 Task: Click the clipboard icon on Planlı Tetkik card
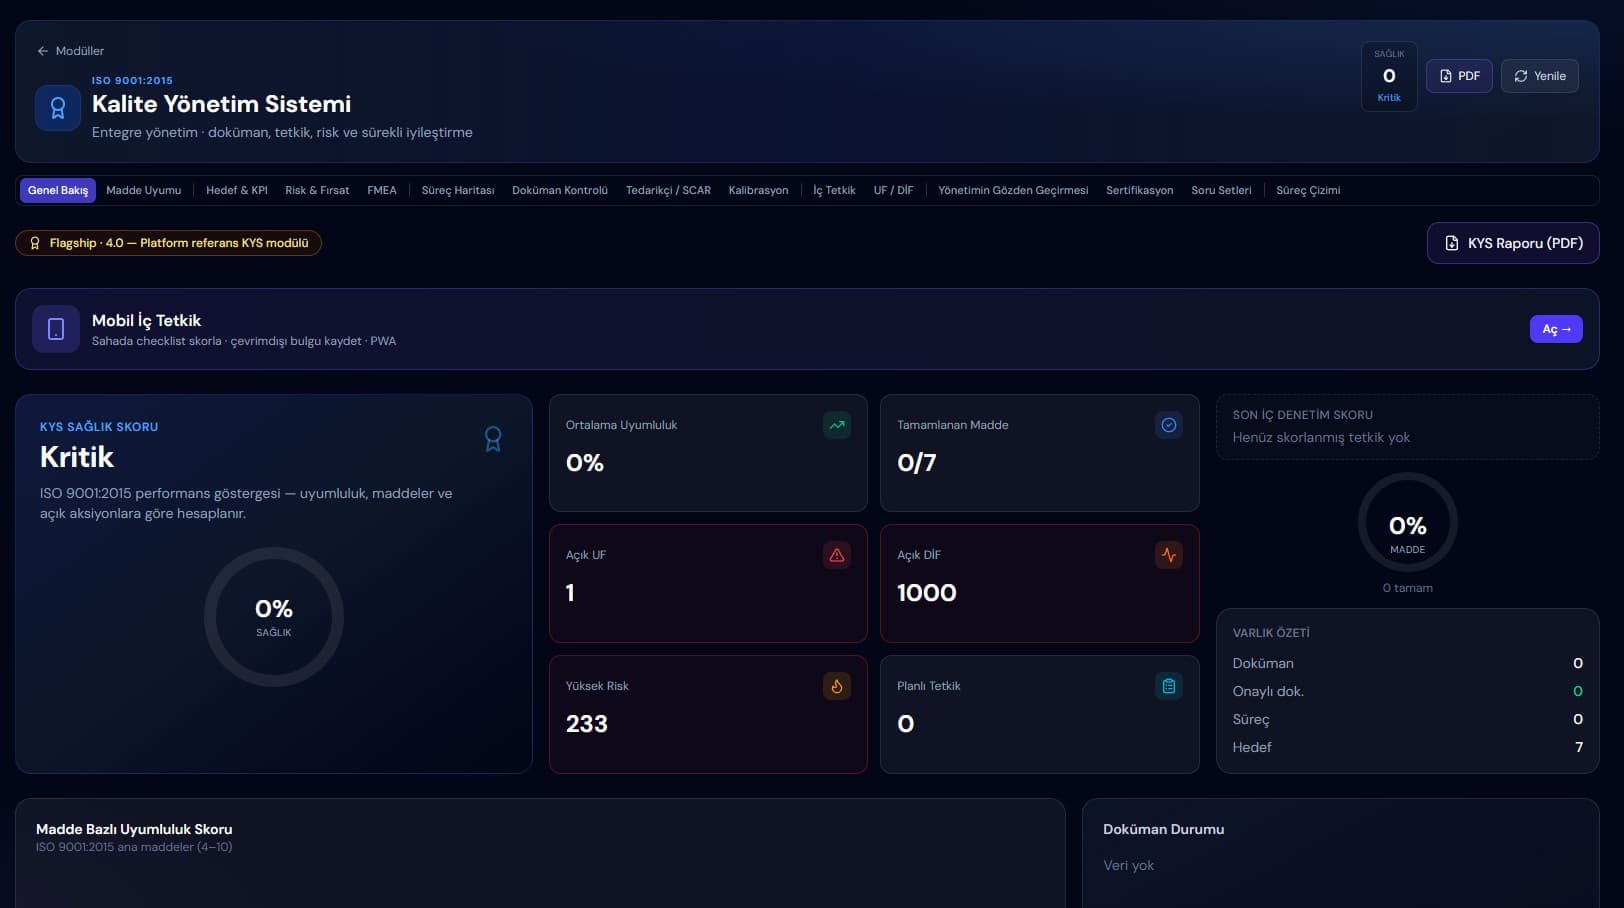pyautogui.click(x=1168, y=686)
